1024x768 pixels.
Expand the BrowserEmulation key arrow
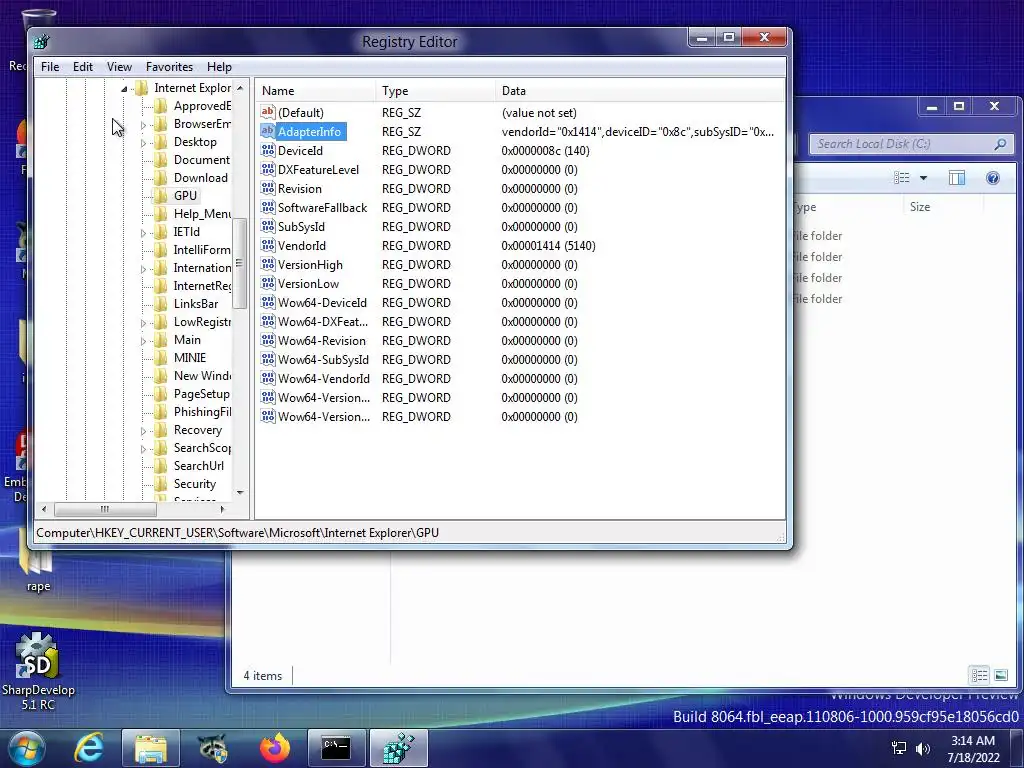click(143, 124)
